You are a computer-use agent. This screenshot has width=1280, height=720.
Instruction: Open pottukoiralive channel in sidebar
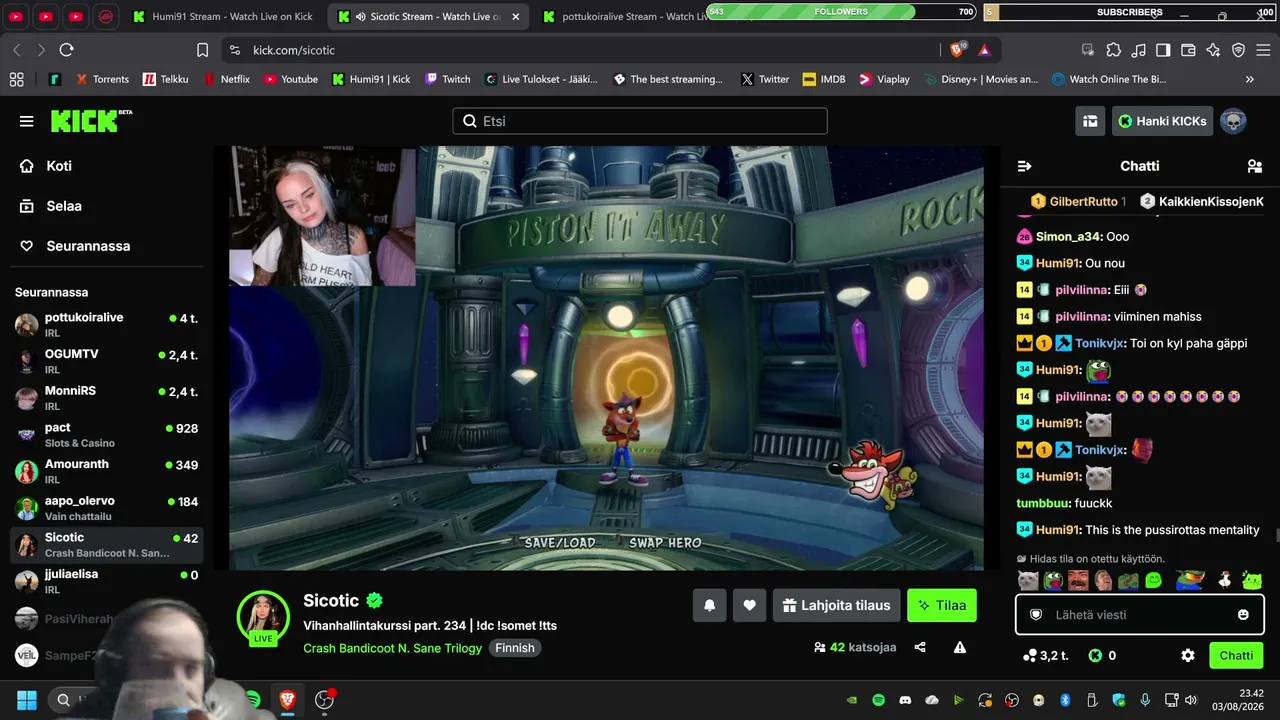(x=106, y=325)
